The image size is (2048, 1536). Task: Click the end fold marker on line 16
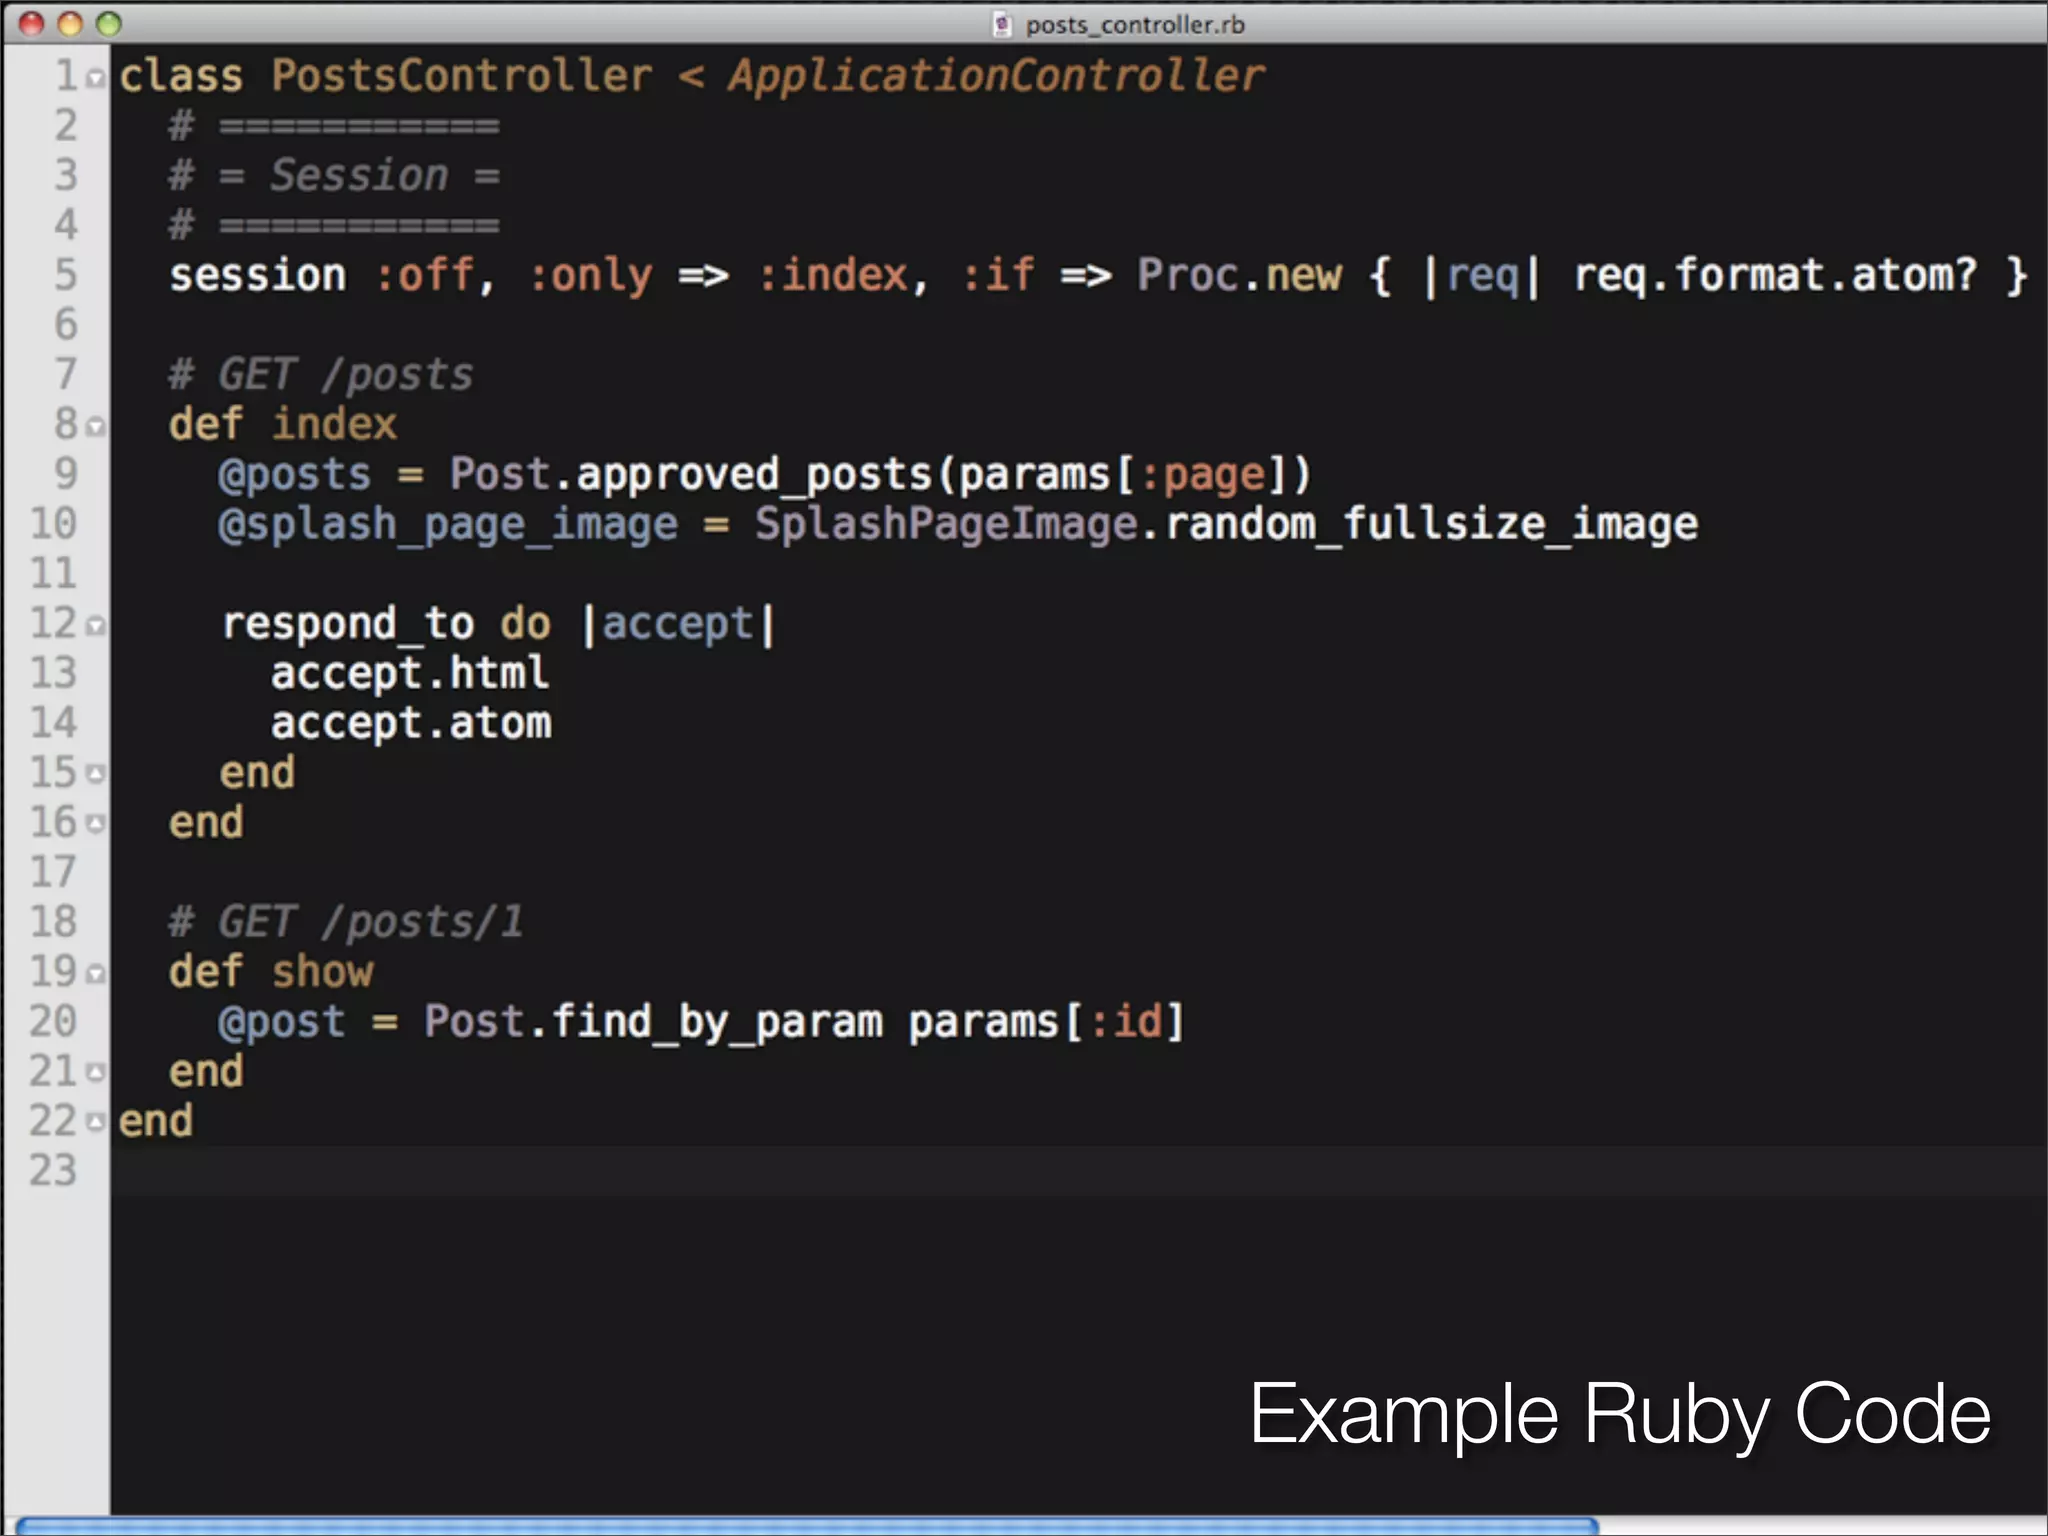(x=95, y=824)
